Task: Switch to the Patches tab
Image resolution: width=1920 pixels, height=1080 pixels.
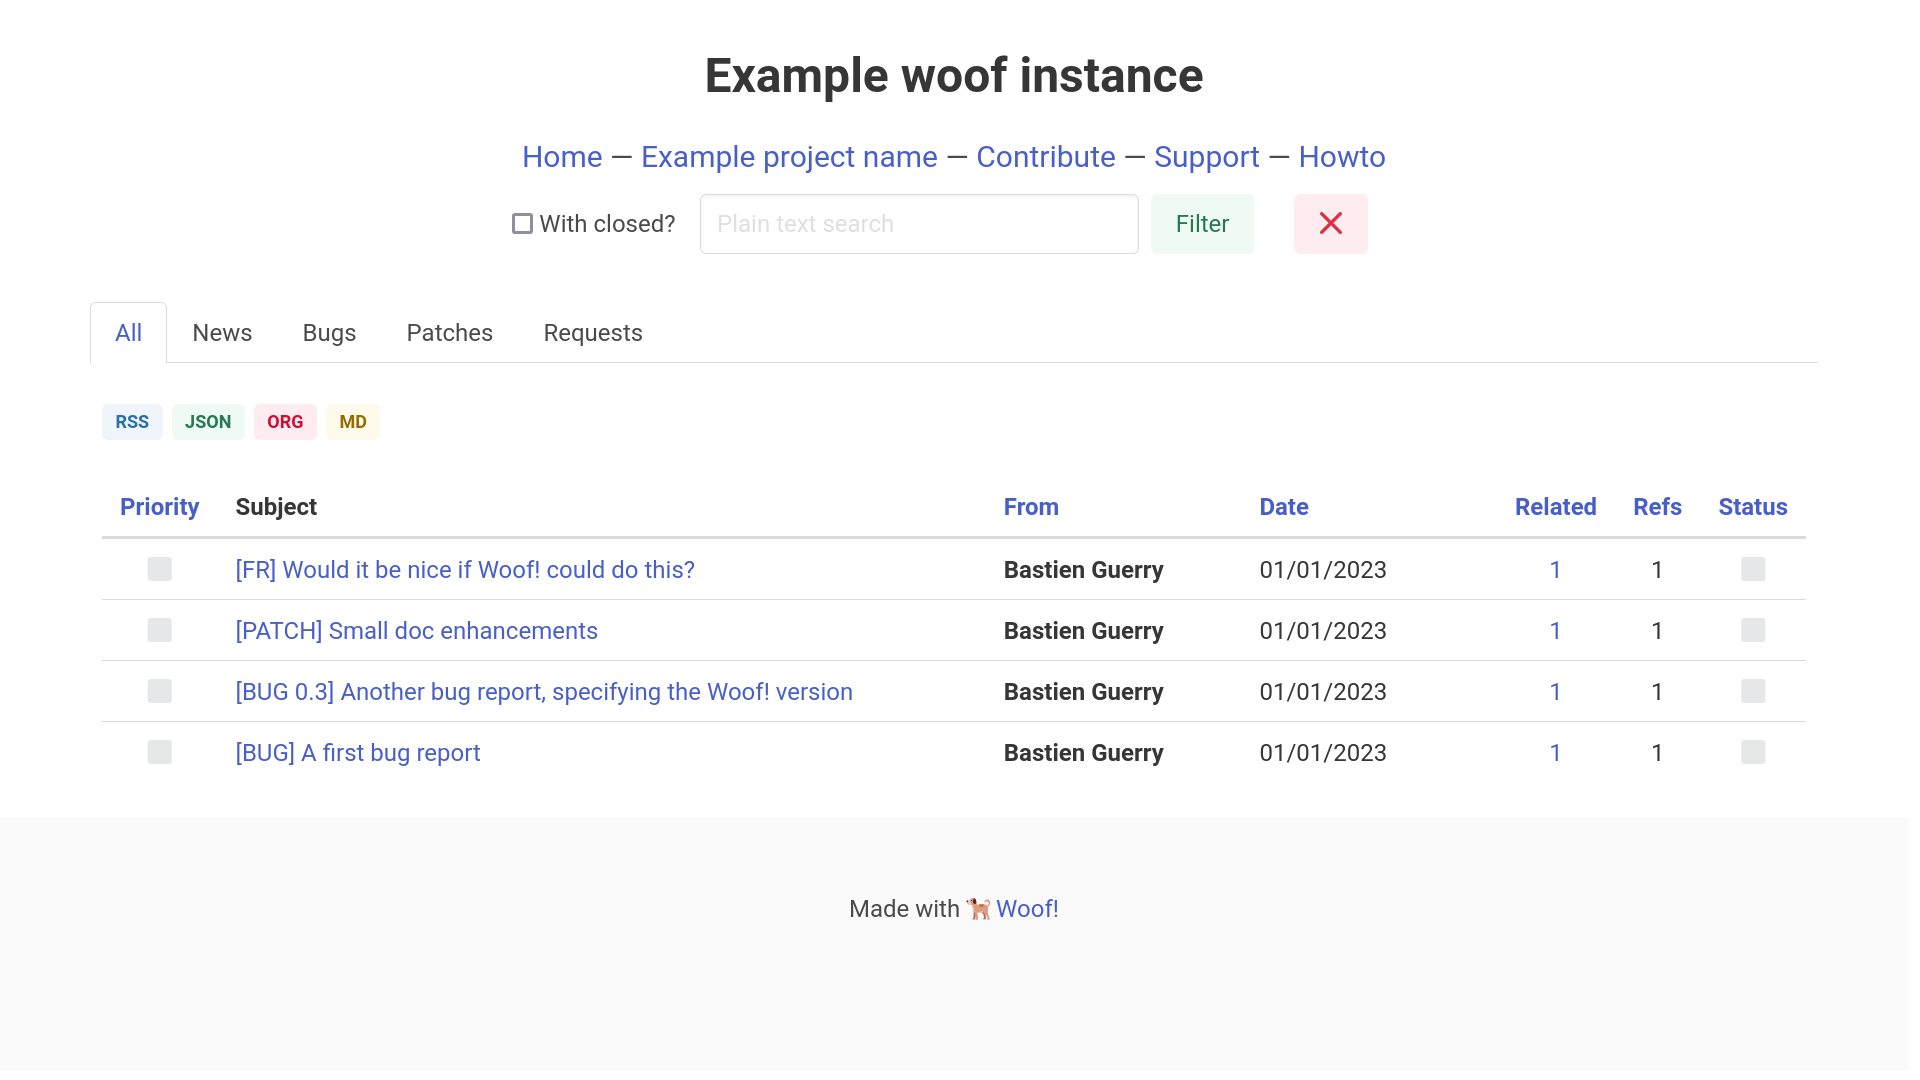Action: [449, 333]
